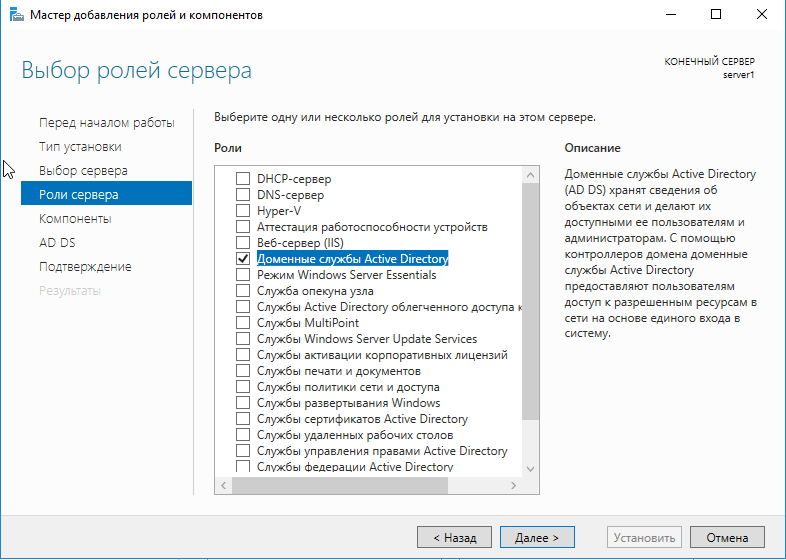This screenshot has height=560, width=786.
Task: Enable the DNS-сервер role checkbox
Action: click(242, 195)
